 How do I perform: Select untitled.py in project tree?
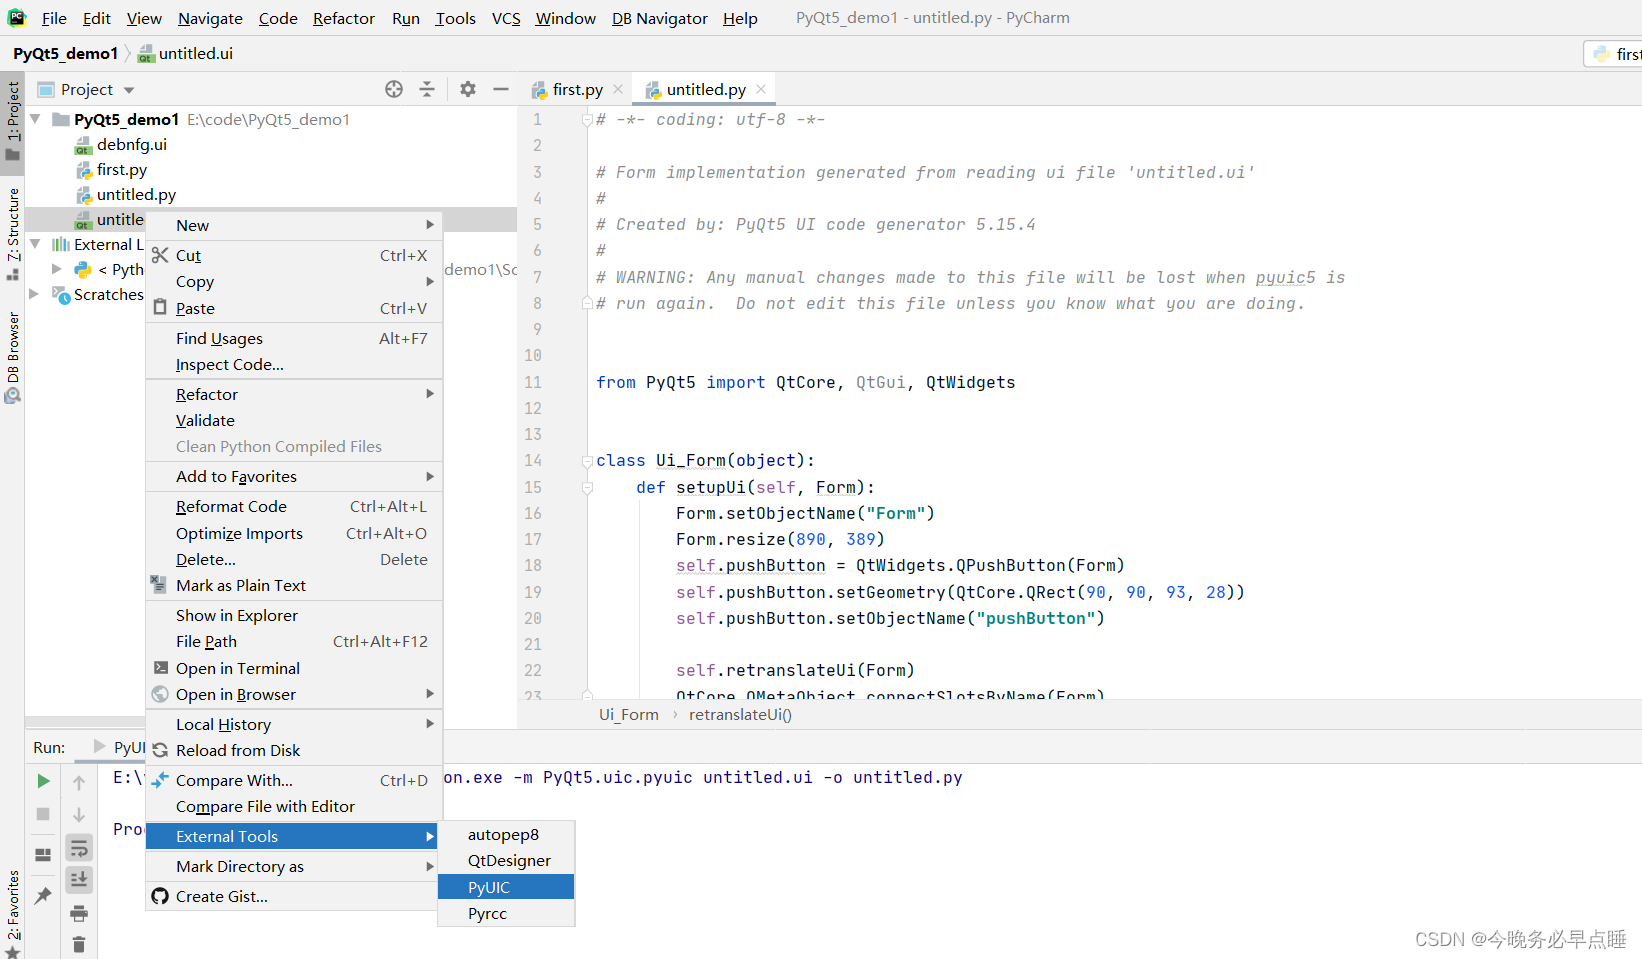(126, 194)
